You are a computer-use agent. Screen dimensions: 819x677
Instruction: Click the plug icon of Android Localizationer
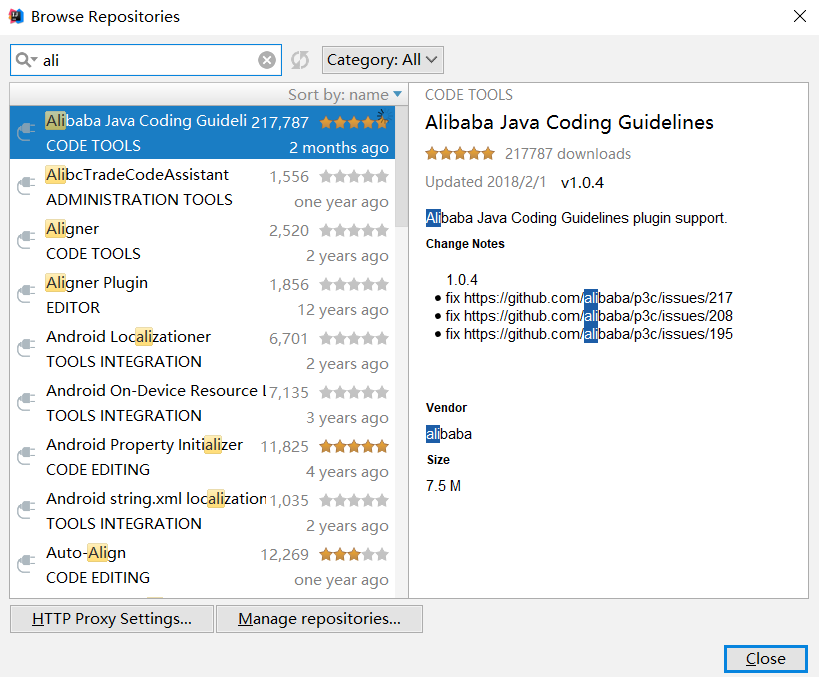26,347
